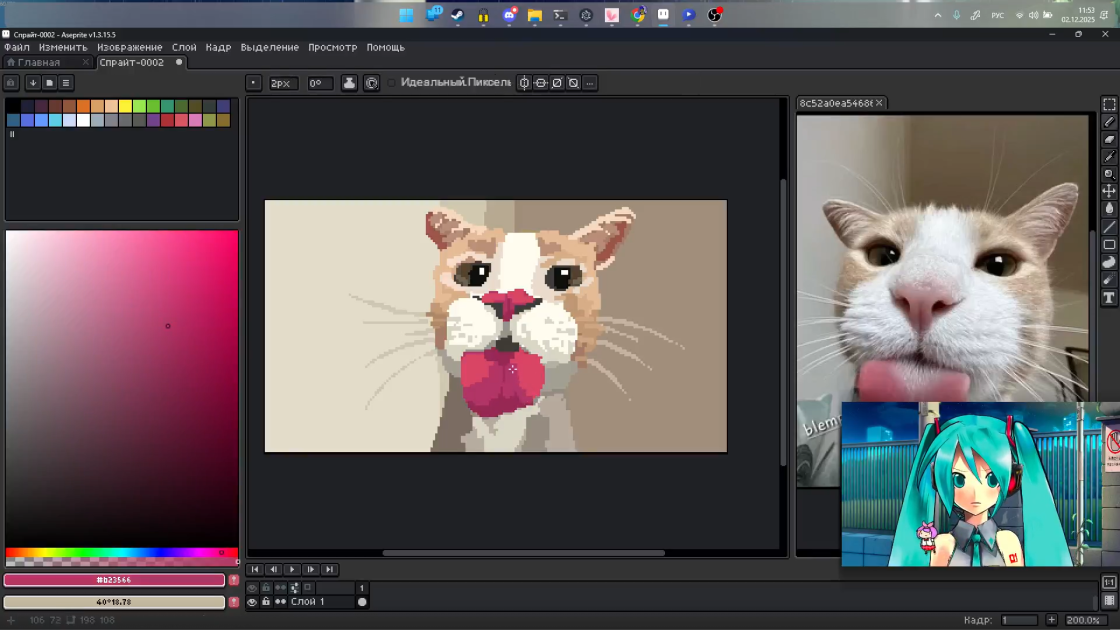The width and height of the screenshot is (1120, 630).
Task: Click the foreground color #b23566 button
Action: coord(114,580)
